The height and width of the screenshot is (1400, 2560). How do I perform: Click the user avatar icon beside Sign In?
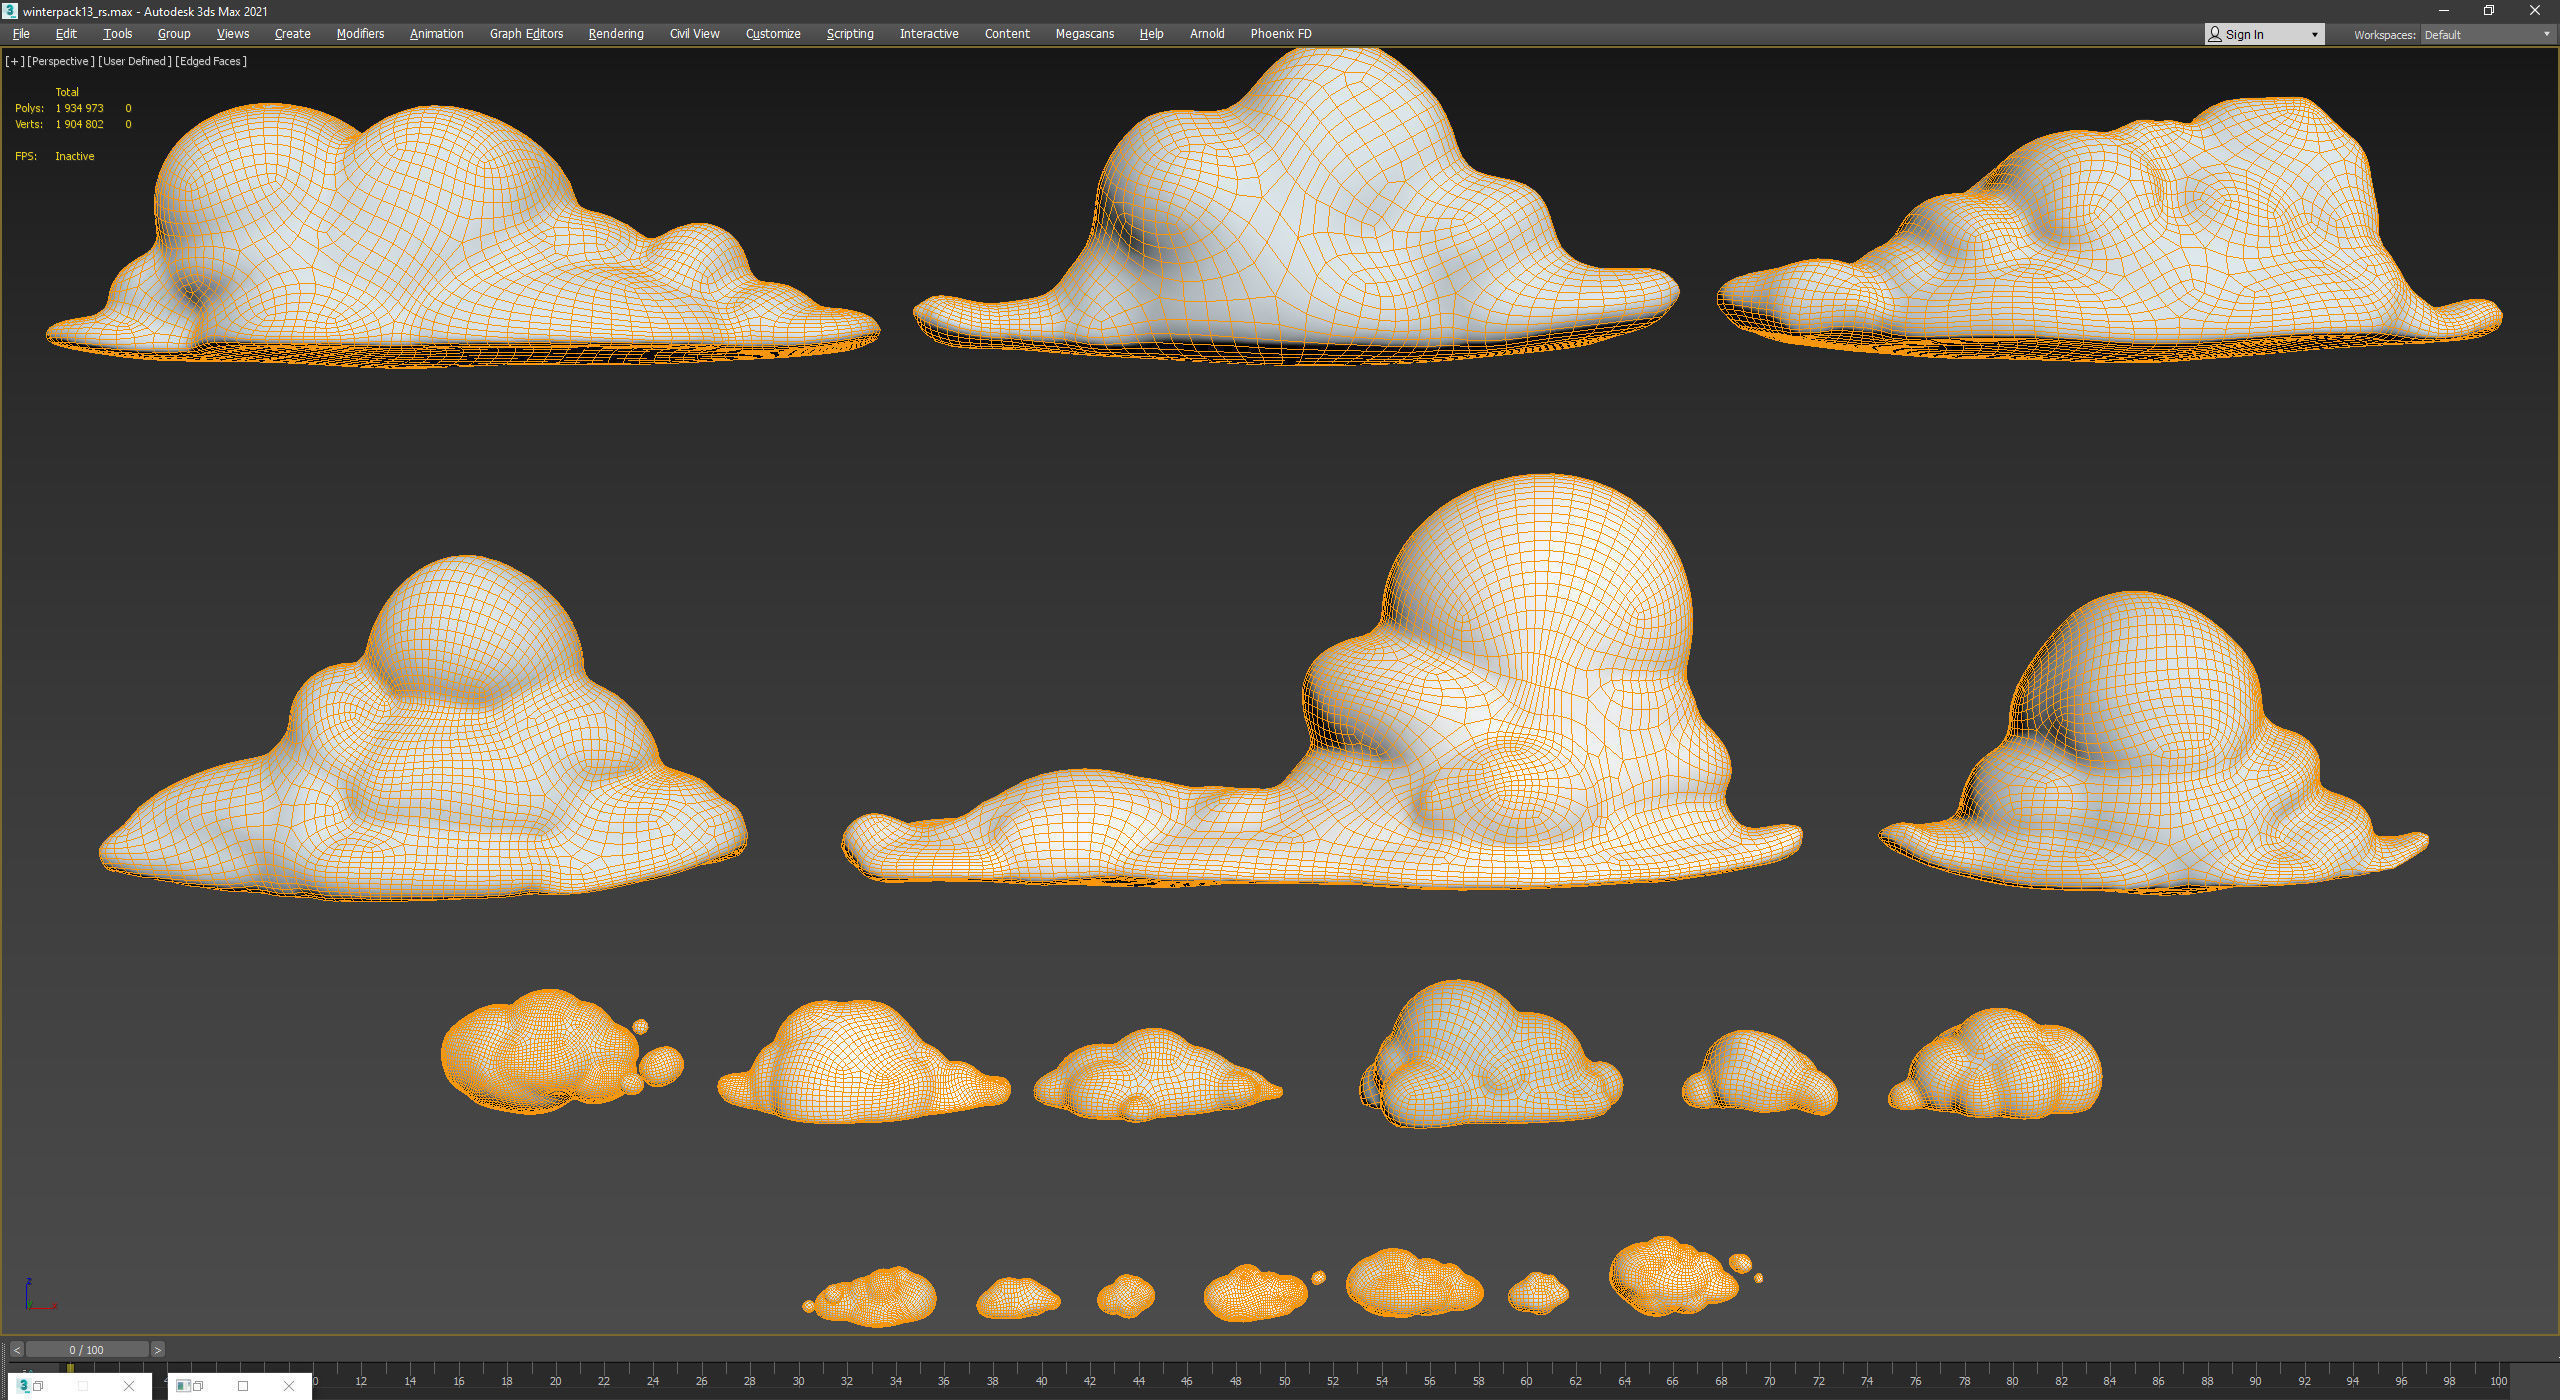(x=2215, y=34)
